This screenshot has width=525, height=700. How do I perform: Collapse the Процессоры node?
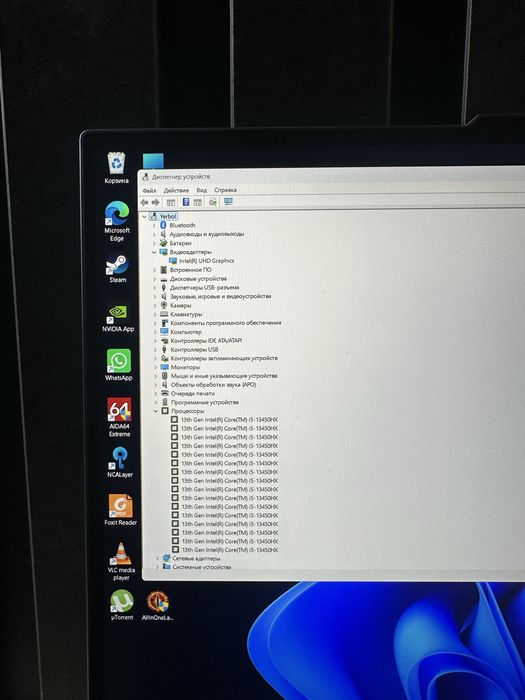(156, 411)
